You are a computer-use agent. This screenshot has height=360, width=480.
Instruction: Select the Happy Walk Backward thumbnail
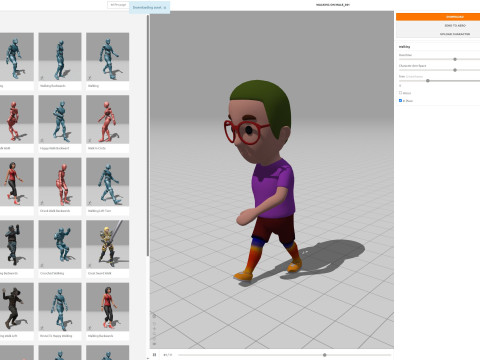(x=60, y=119)
